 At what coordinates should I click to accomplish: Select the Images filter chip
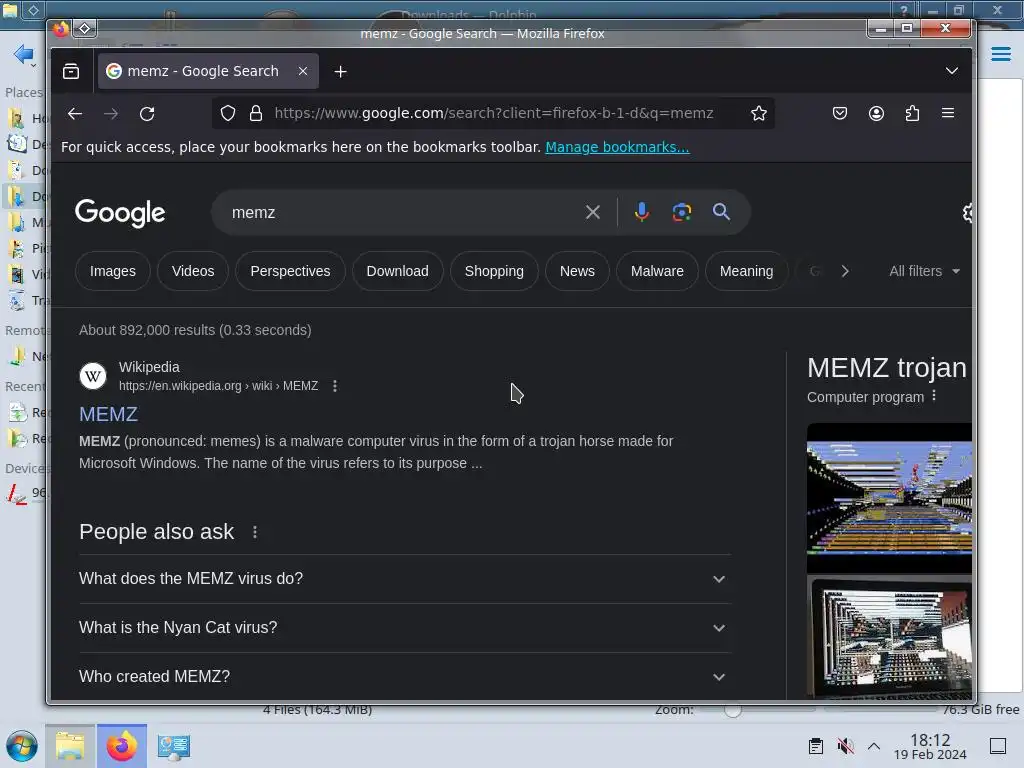tap(113, 271)
